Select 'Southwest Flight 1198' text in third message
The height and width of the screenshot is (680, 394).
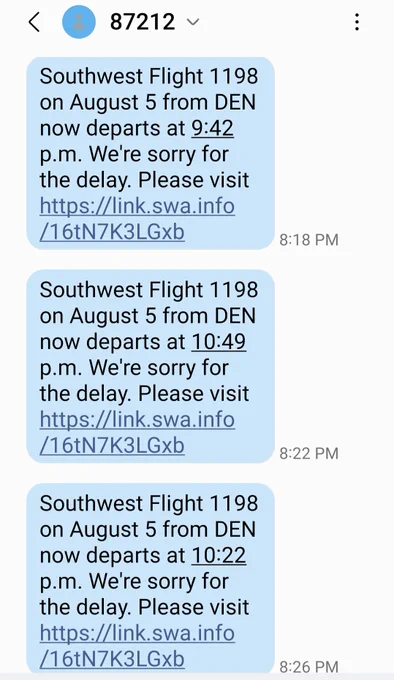tap(149, 504)
